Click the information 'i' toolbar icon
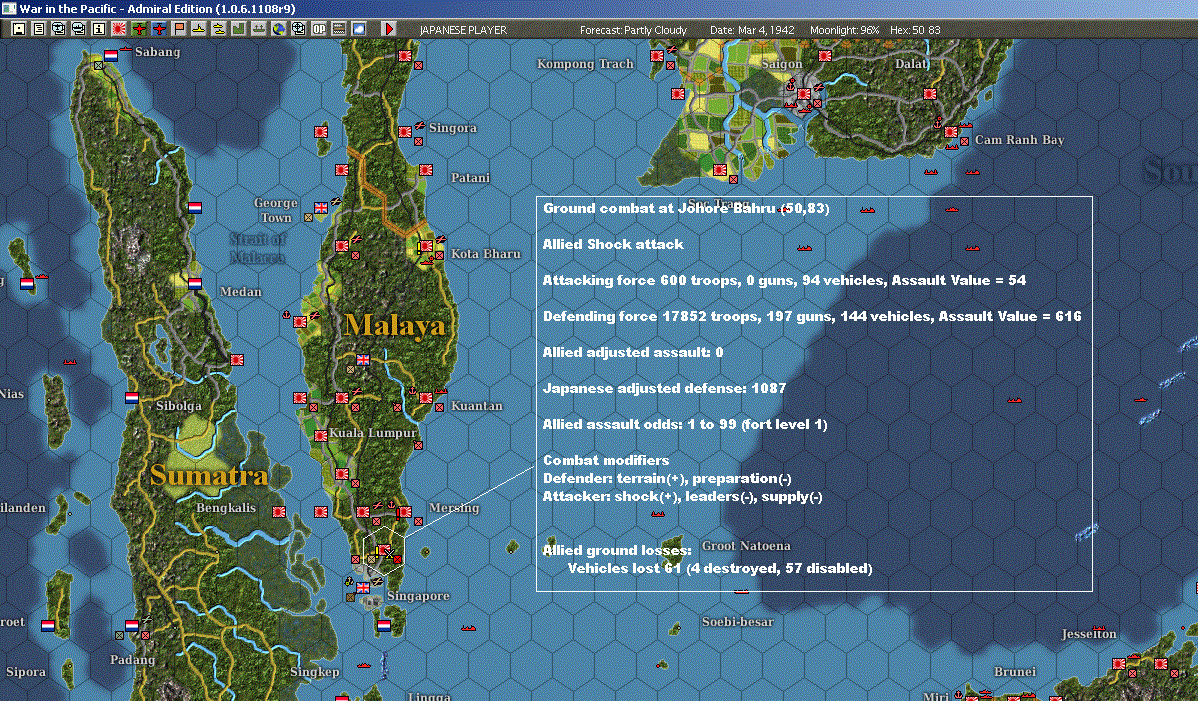This screenshot has height=701, width=1198. point(99,29)
